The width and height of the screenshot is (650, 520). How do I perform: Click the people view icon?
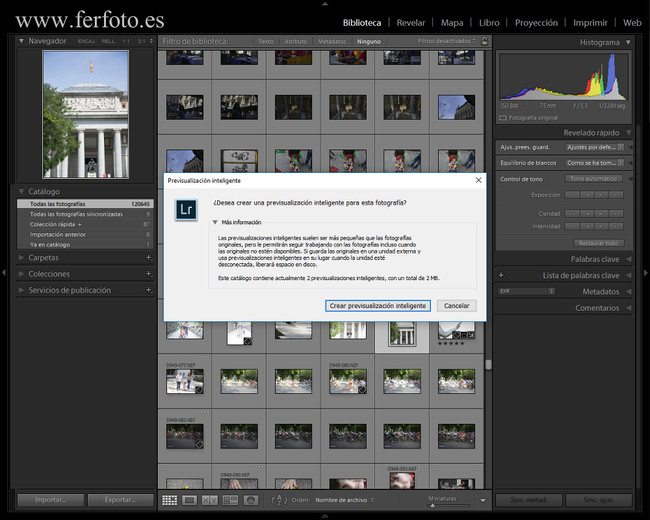(x=251, y=500)
